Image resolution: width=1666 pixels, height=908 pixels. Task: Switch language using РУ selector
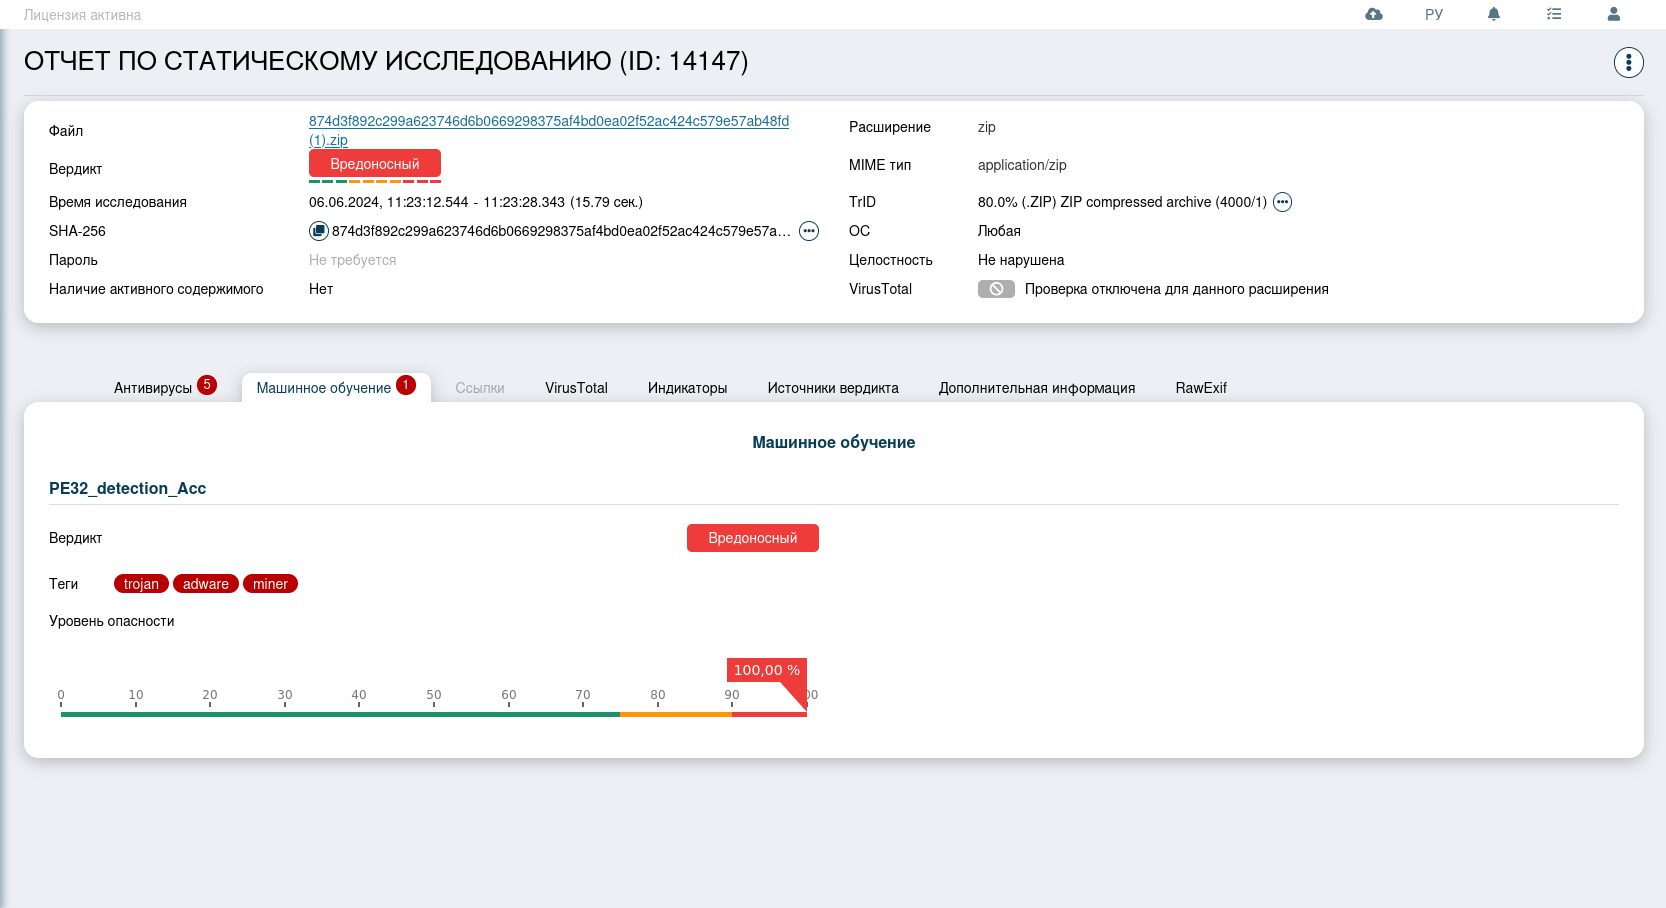1433,14
